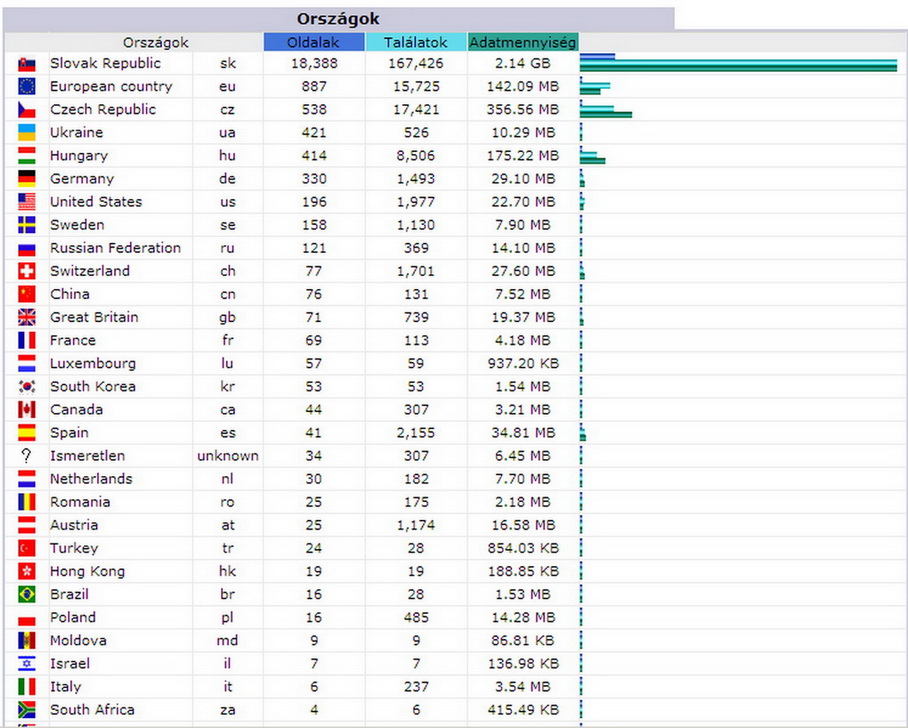
Task: Click the Slovak Republic flag icon
Action: pyautogui.click(x=27, y=64)
